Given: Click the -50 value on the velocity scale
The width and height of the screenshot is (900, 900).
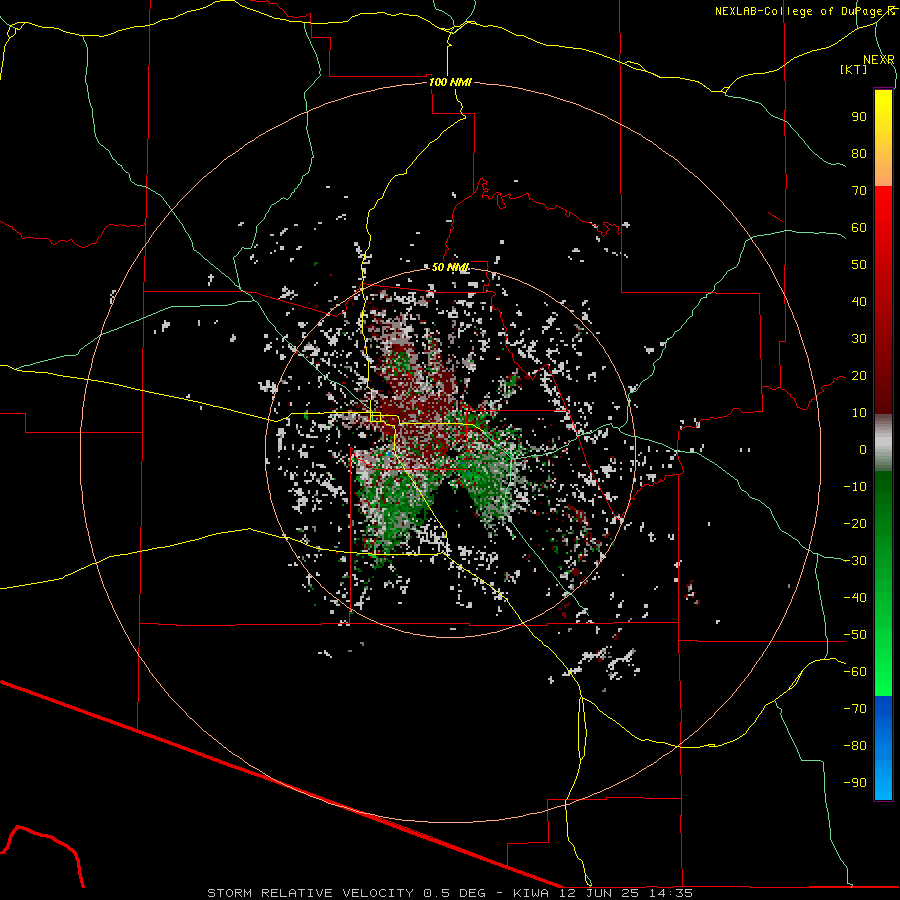Looking at the screenshot, I should pyautogui.click(x=855, y=635).
